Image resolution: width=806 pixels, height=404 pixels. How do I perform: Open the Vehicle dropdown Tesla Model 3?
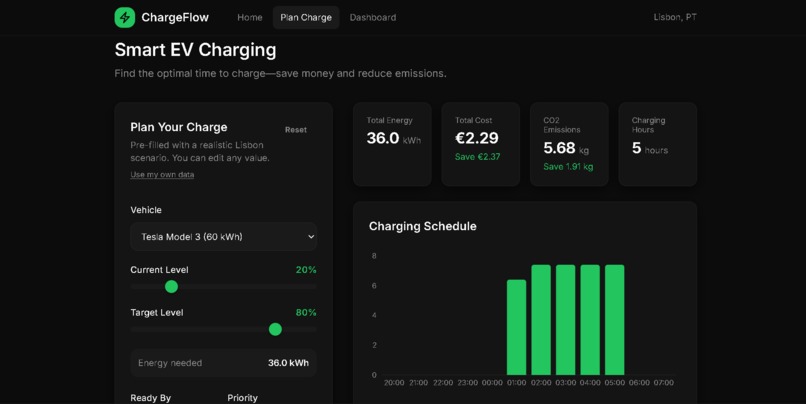coord(224,236)
